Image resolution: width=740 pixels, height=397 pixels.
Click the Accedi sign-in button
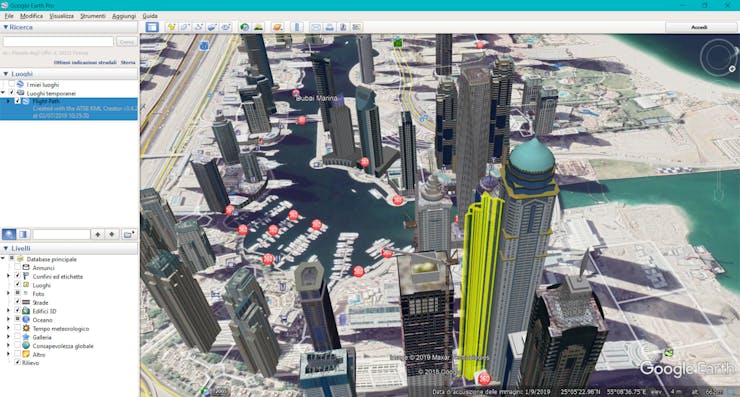point(699,27)
